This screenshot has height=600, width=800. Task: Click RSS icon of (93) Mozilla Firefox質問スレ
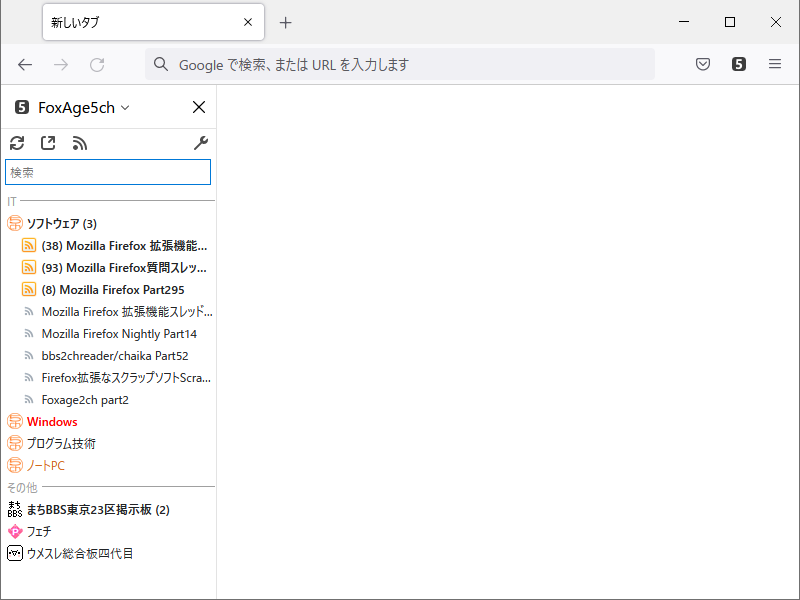29,267
